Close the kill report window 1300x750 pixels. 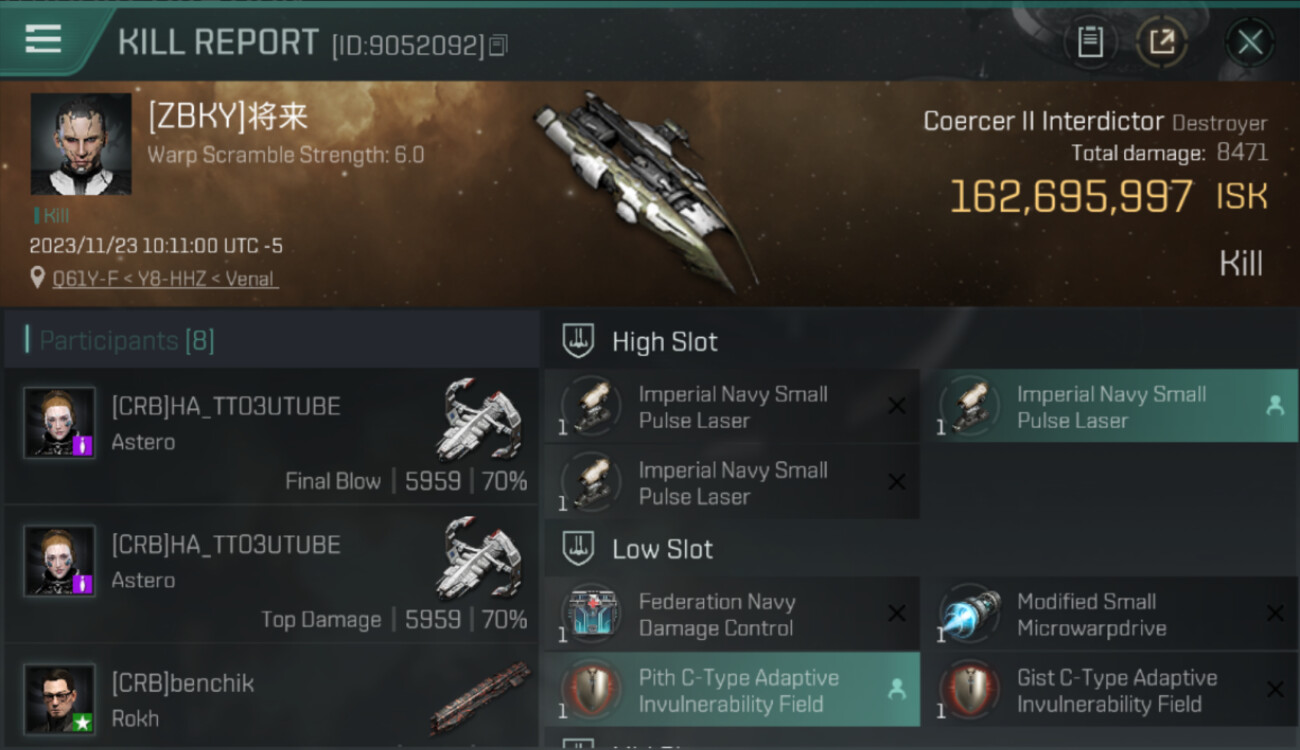1250,42
